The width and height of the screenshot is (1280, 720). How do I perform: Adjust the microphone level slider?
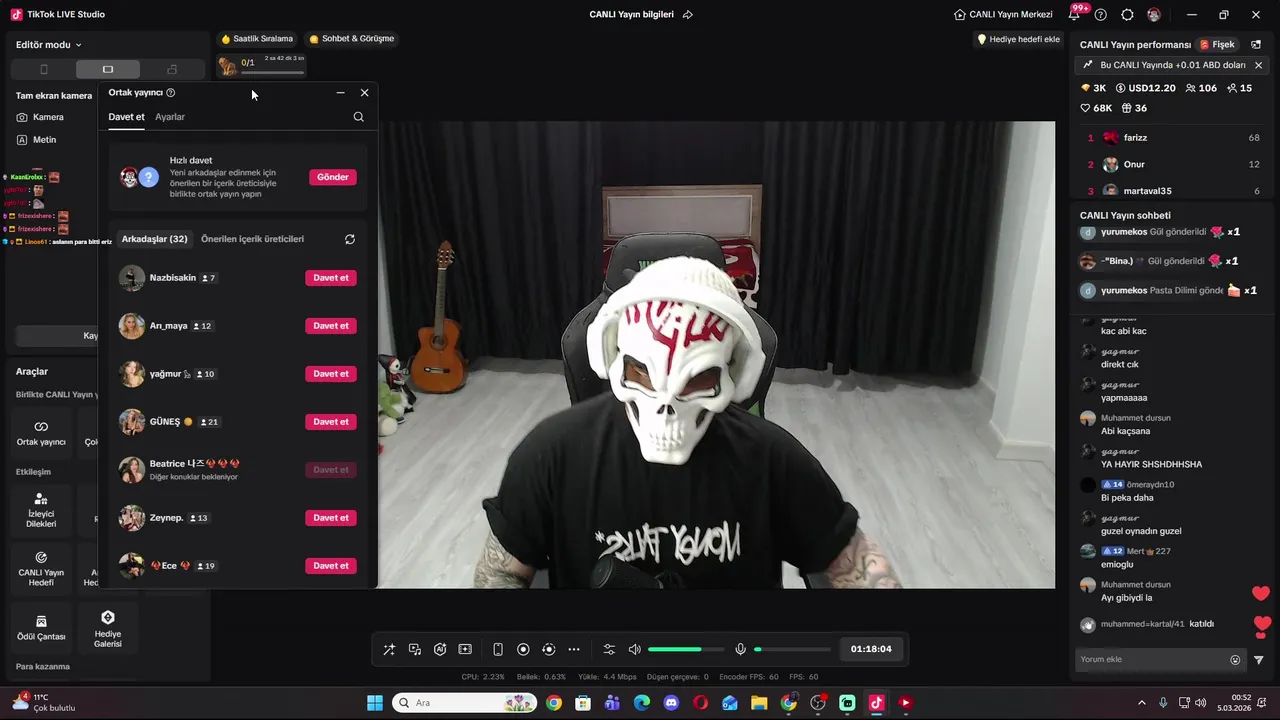[x=792, y=649]
